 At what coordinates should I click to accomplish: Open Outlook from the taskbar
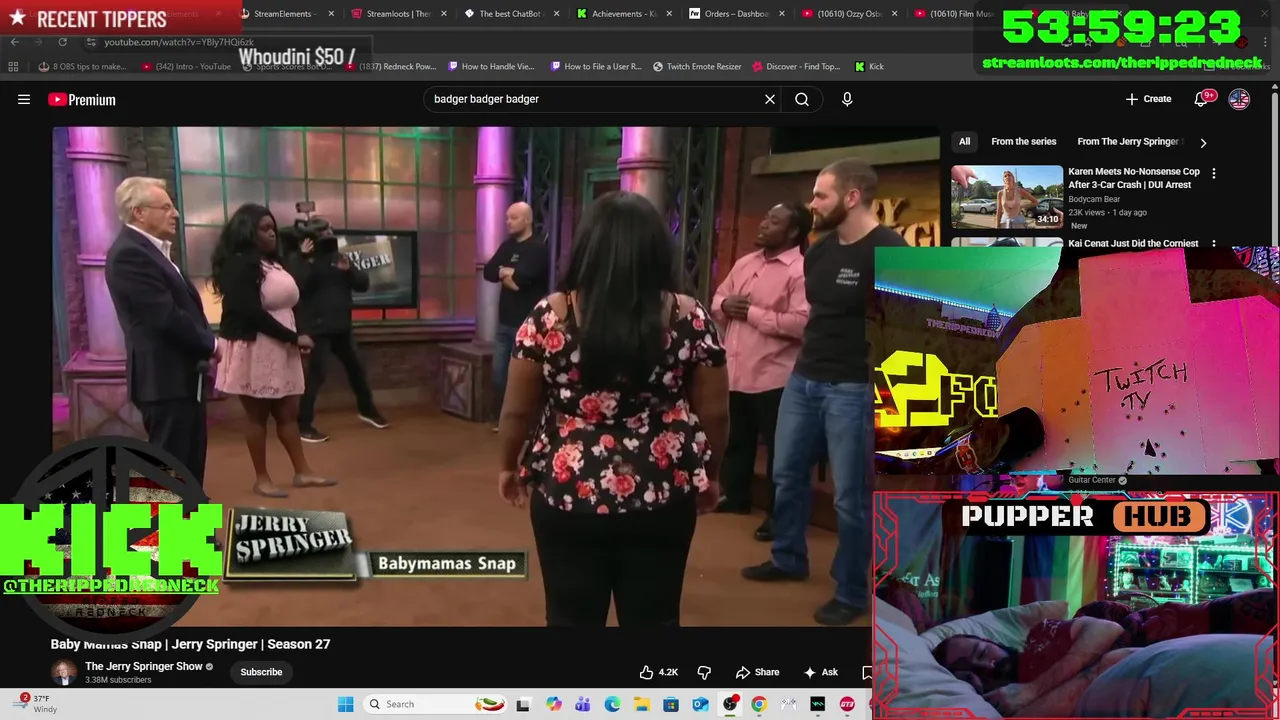700,704
